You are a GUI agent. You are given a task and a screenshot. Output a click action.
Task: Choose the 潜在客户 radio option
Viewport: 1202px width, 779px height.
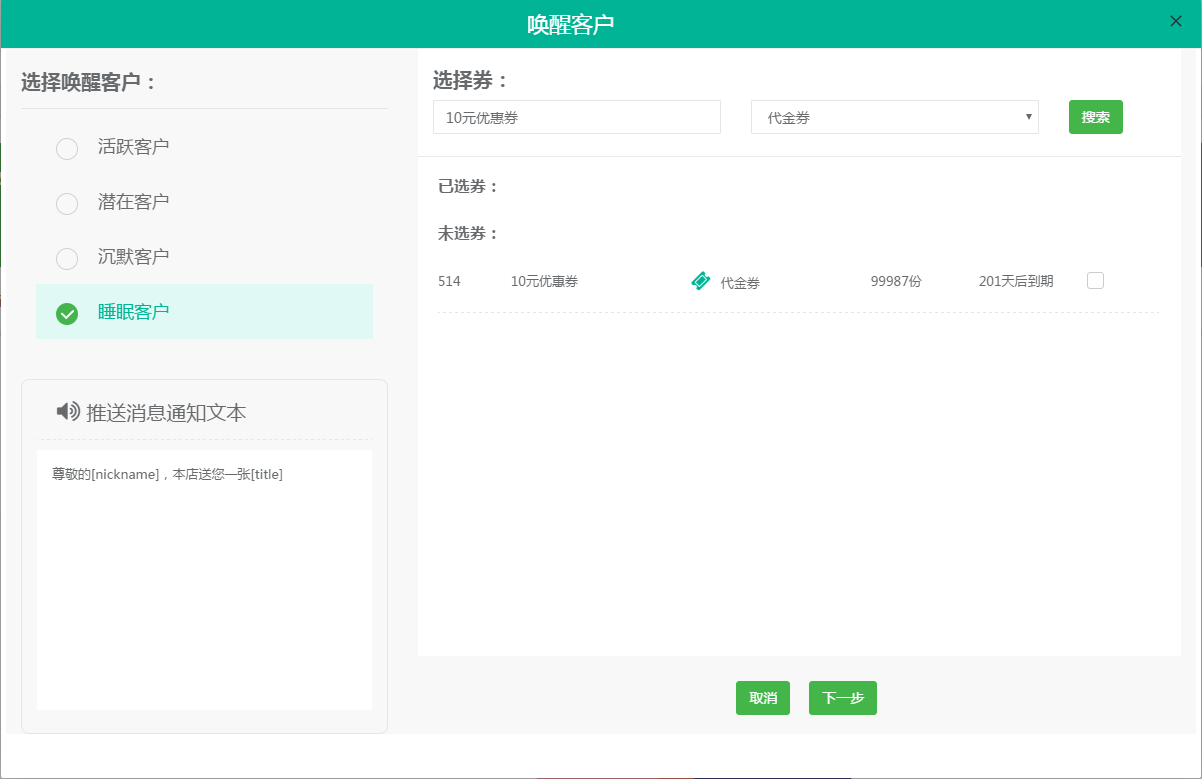[x=67, y=204]
